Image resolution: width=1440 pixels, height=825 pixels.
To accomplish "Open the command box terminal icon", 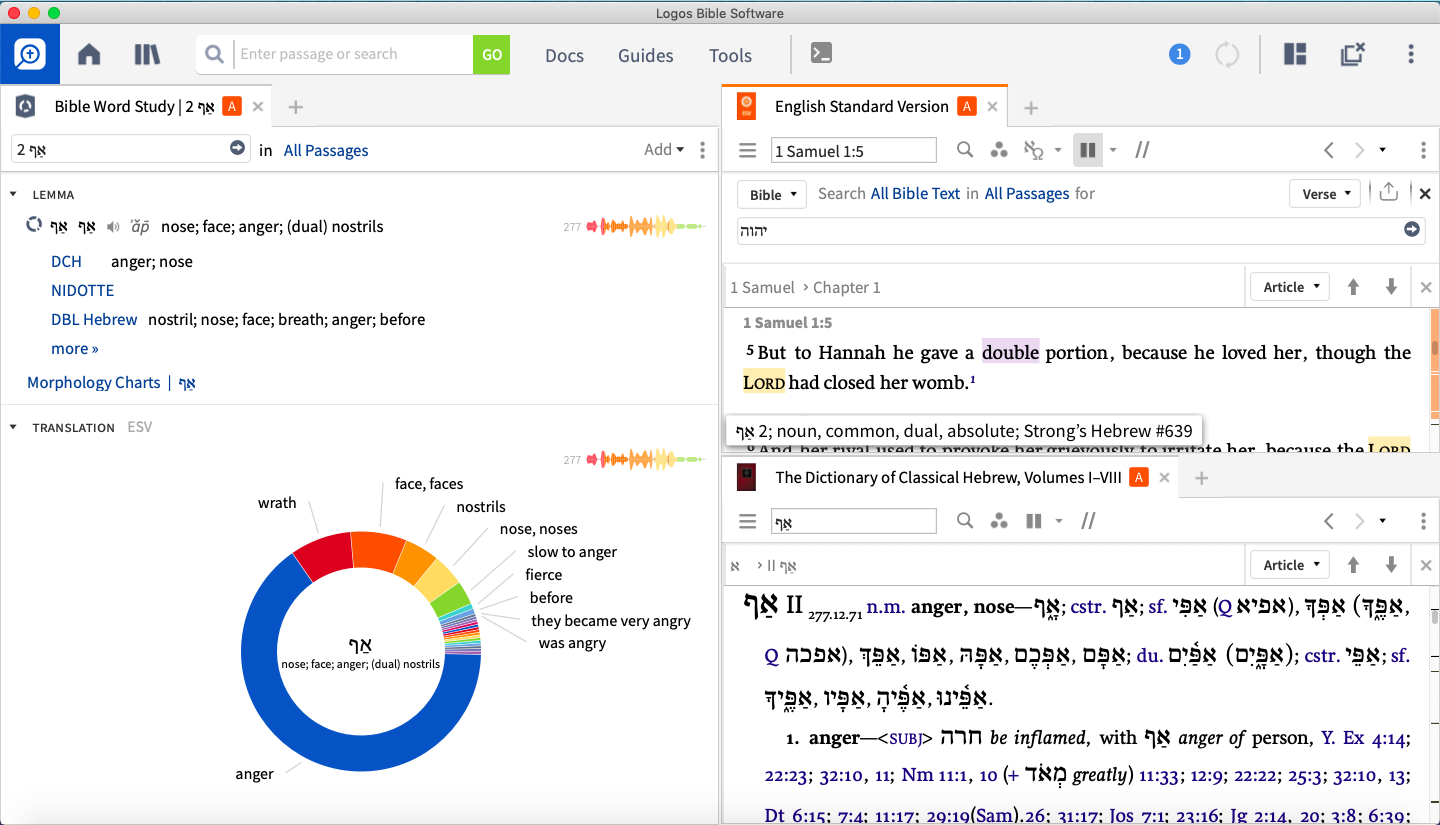I will pos(821,54).
